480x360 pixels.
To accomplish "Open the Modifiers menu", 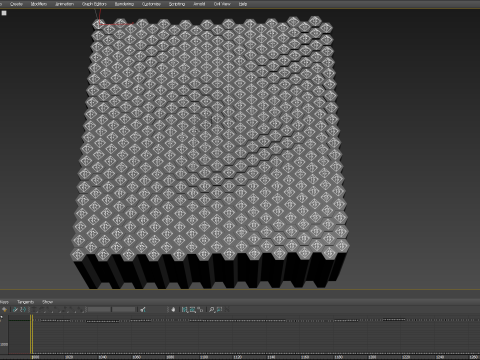I will [x=39, y=4].
